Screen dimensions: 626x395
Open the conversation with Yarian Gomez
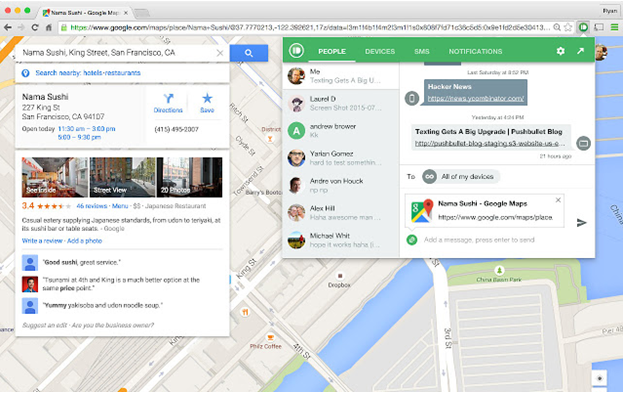341,158
